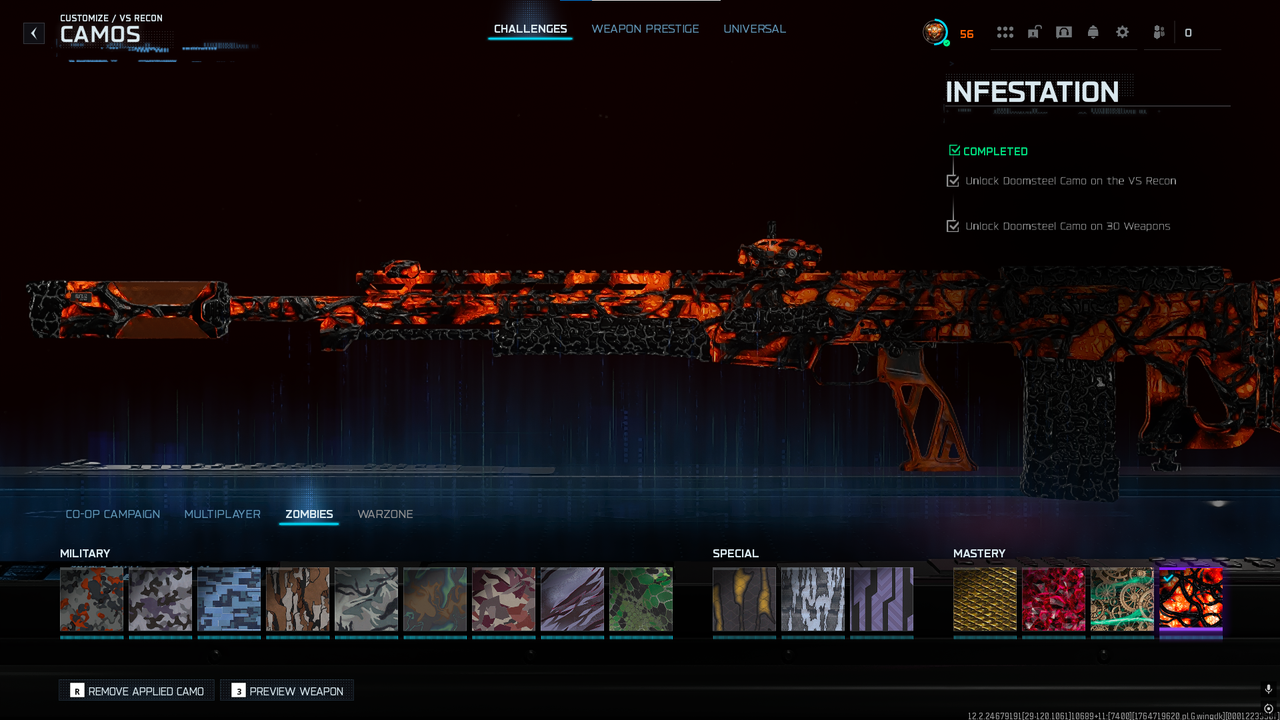1280x720 pixels.
Task: Open the social friends icon
Action: pos(1158,32)
